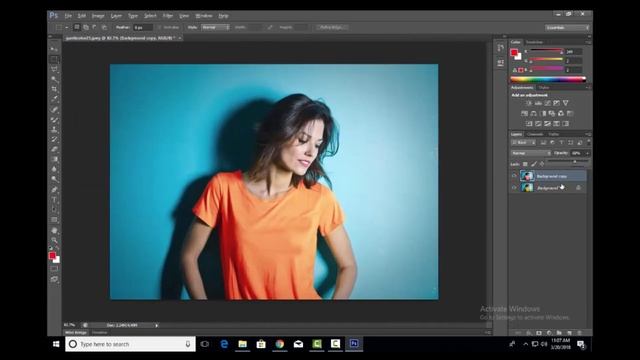Viewport: 640px width, 360px height.
Task: Open the collapsed History panel icon
Action: (501, 48)
